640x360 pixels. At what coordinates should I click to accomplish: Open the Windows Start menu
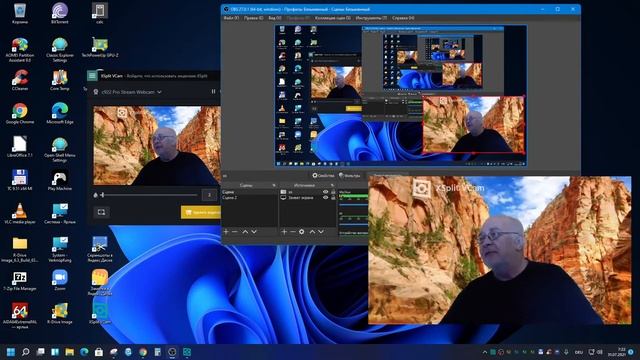11,352
